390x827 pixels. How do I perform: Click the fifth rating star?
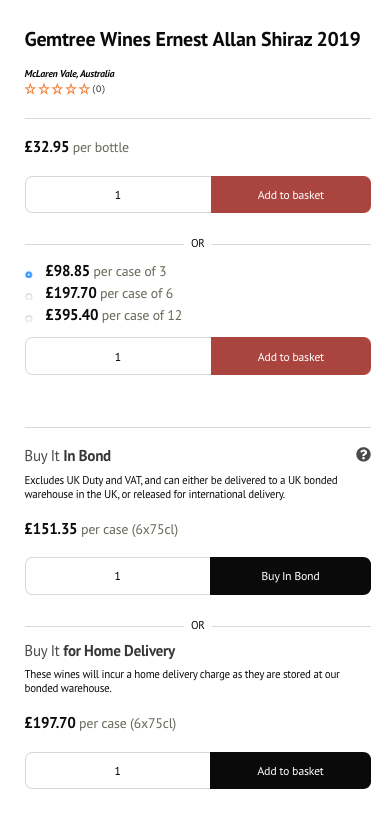pyautogui.click(x=84, y=89)
